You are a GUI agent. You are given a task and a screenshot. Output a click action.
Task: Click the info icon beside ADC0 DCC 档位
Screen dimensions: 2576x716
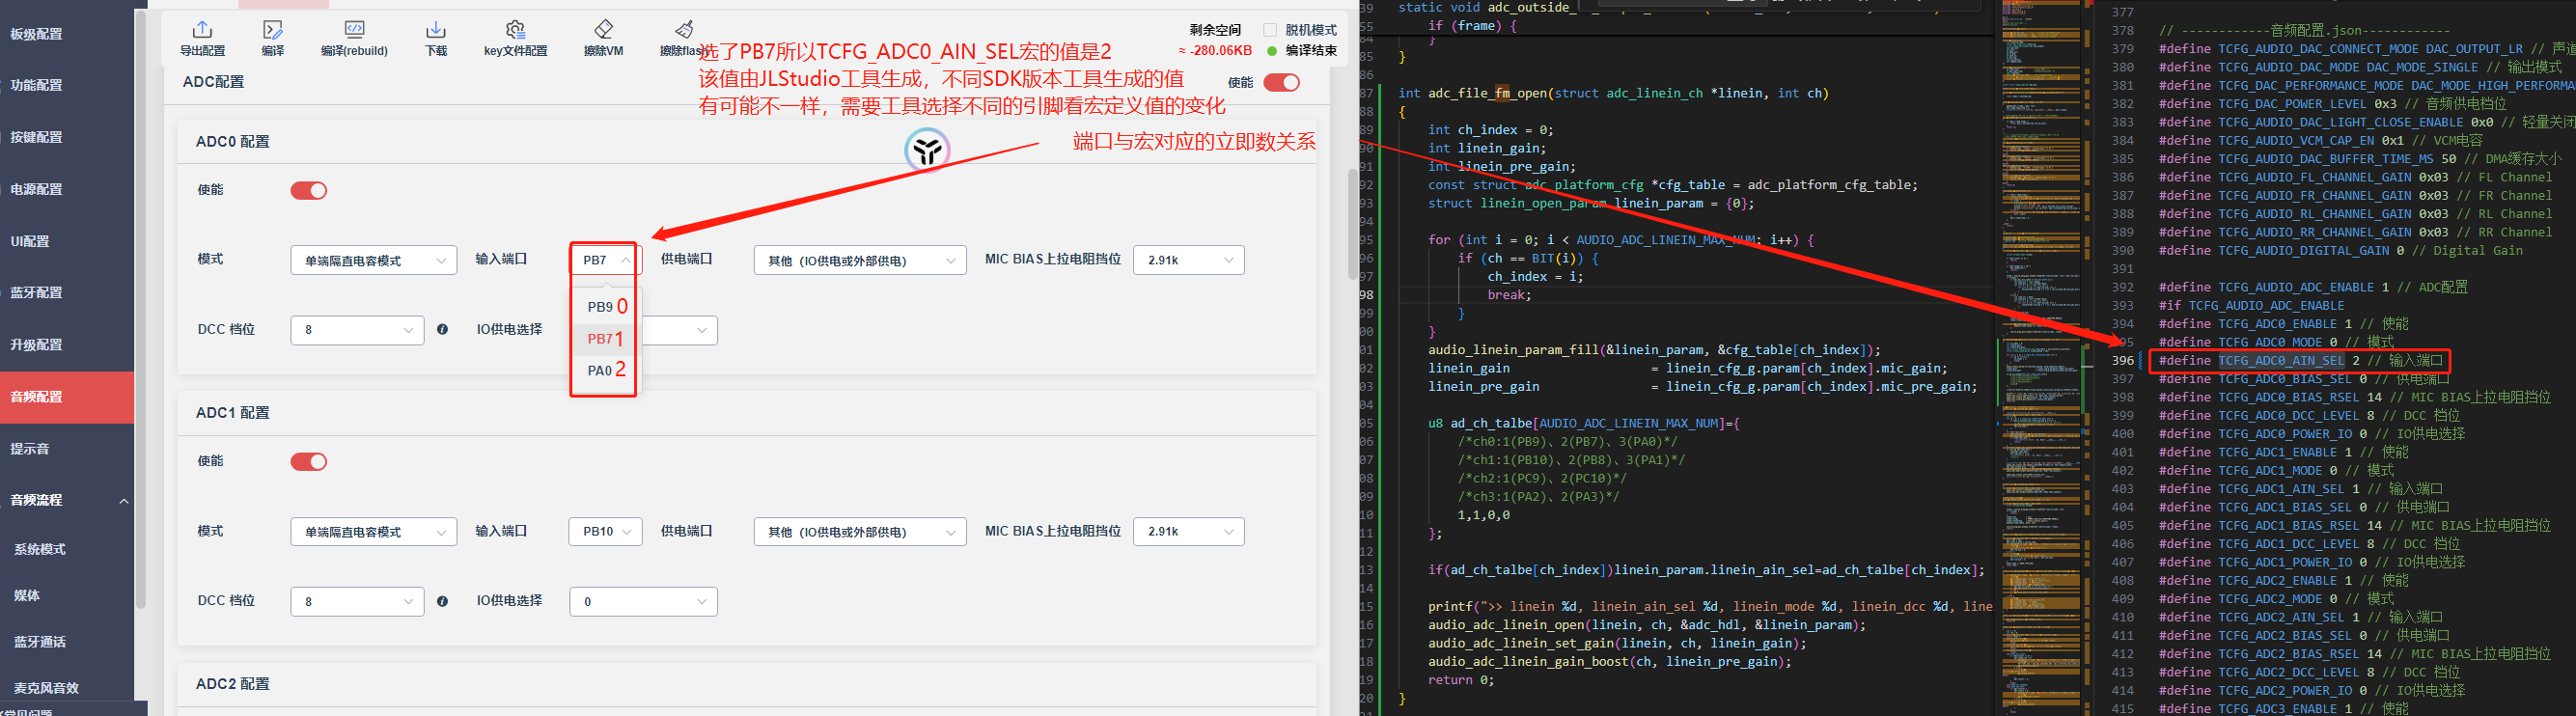[442, 329]
